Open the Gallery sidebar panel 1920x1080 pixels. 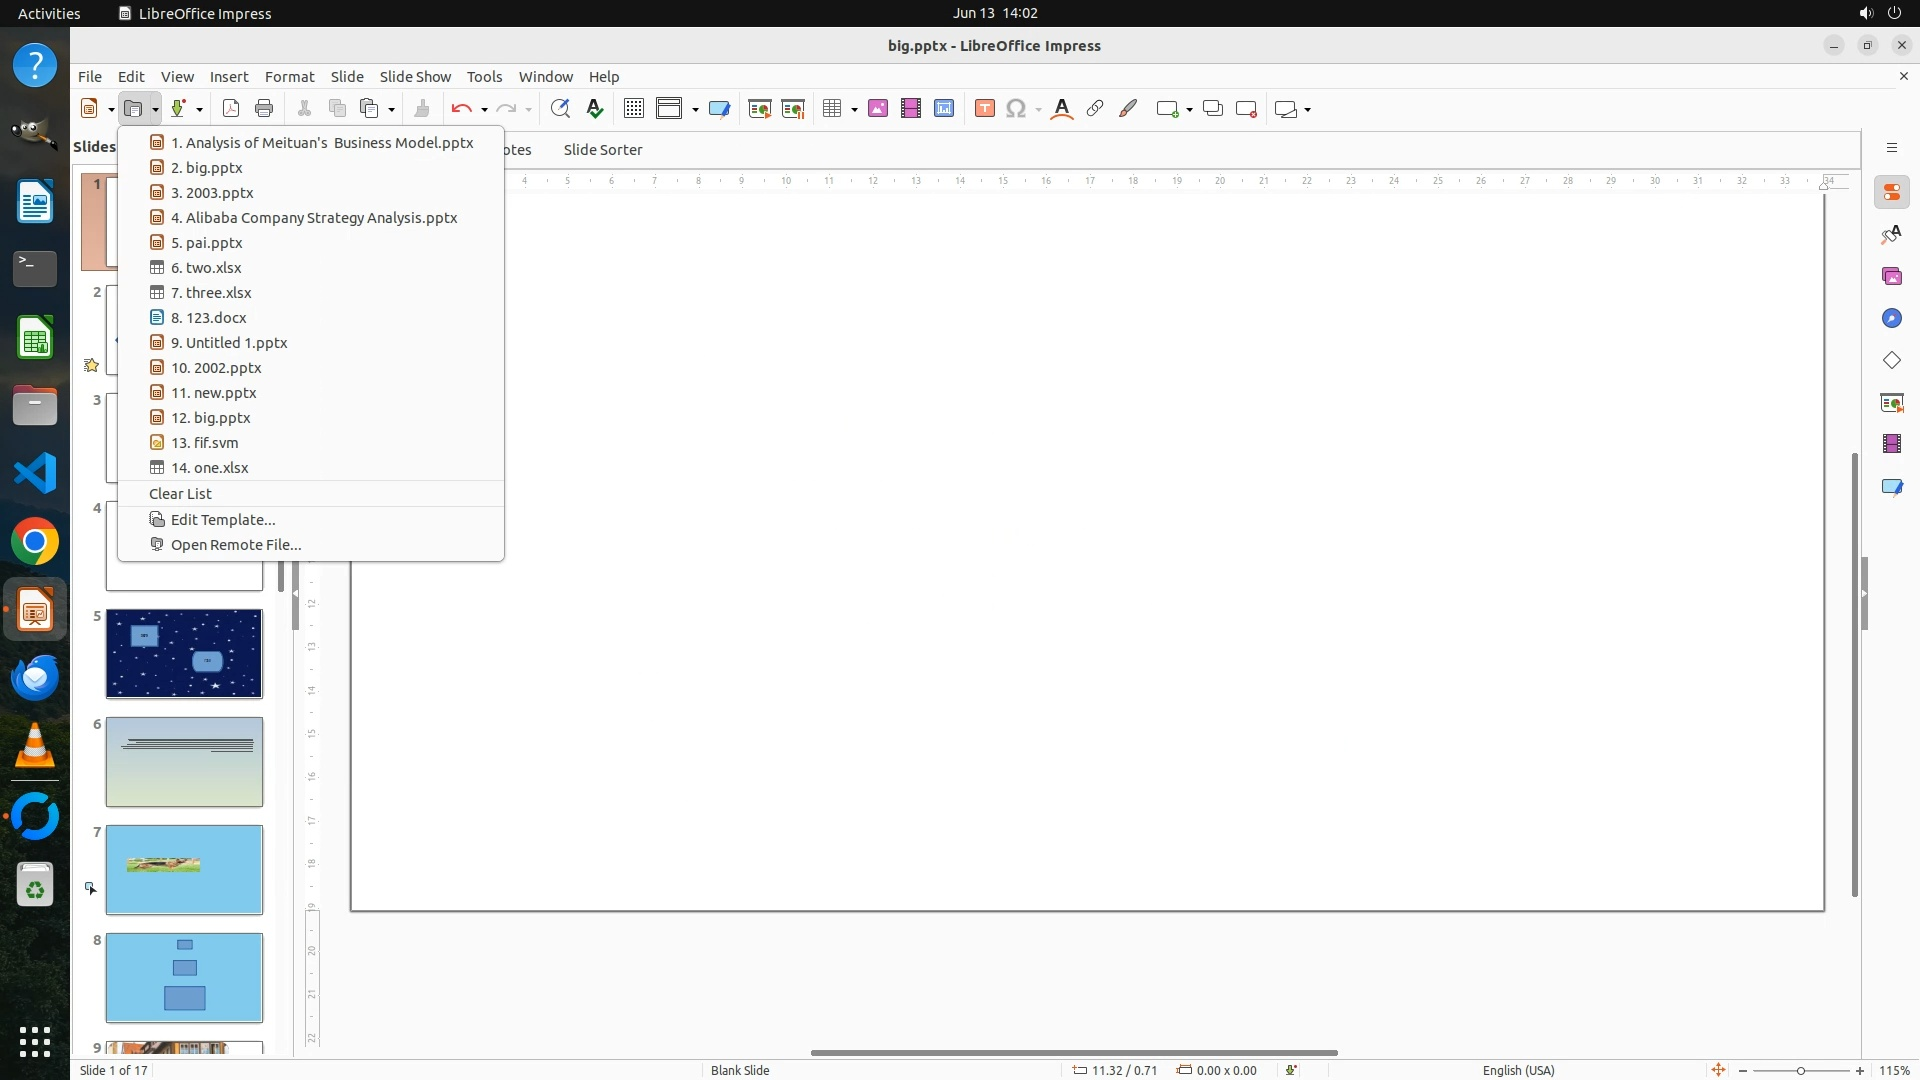1891,277
